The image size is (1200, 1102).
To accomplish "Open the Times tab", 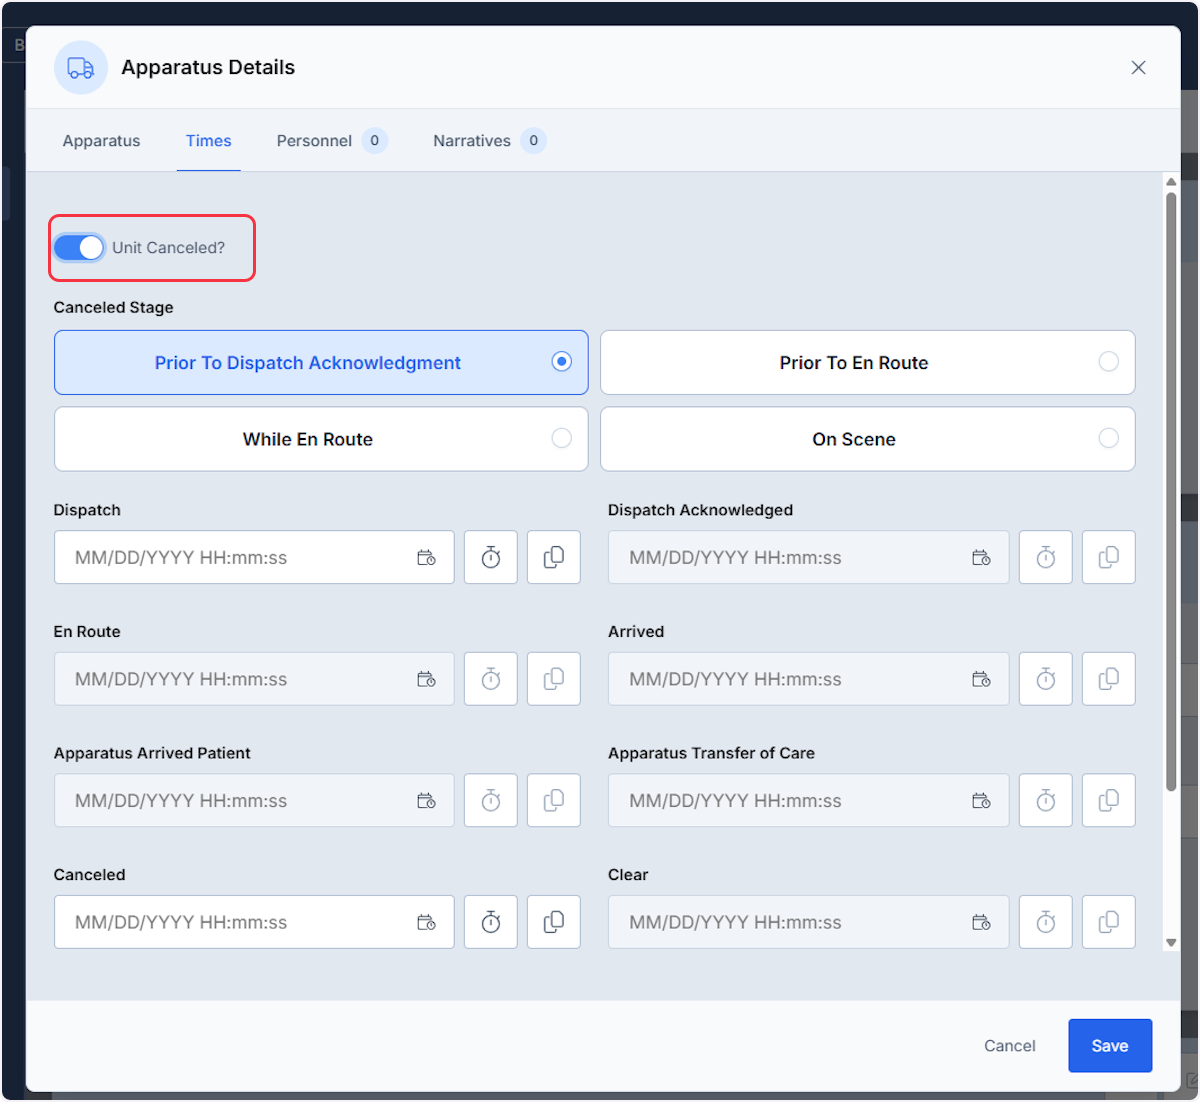I will (209, 141).
